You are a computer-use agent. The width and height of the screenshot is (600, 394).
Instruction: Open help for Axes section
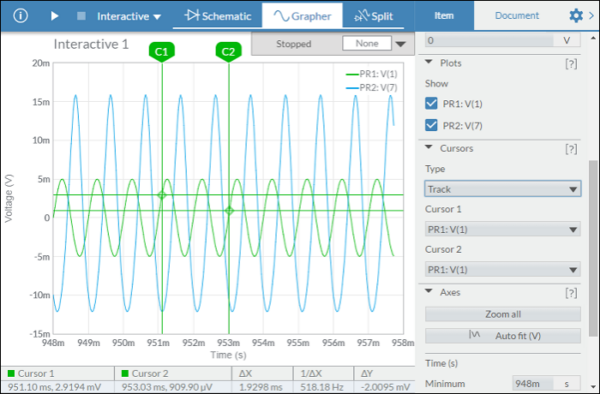pos(571,293)
